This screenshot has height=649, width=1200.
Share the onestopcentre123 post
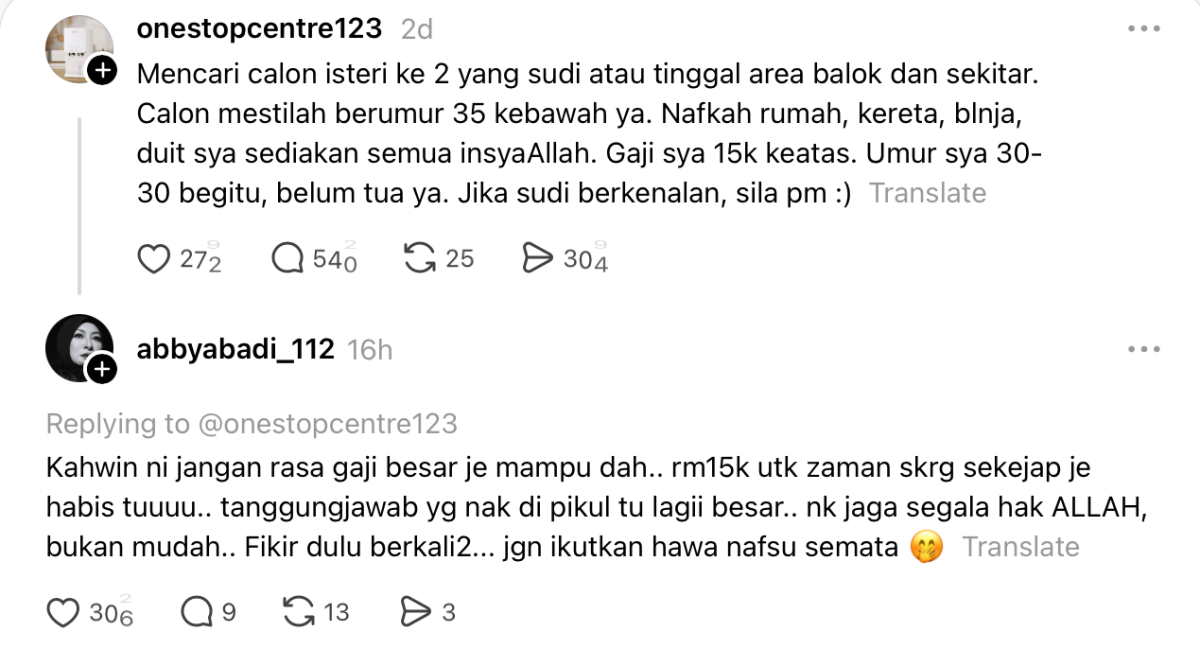click(x=538, y=259)
